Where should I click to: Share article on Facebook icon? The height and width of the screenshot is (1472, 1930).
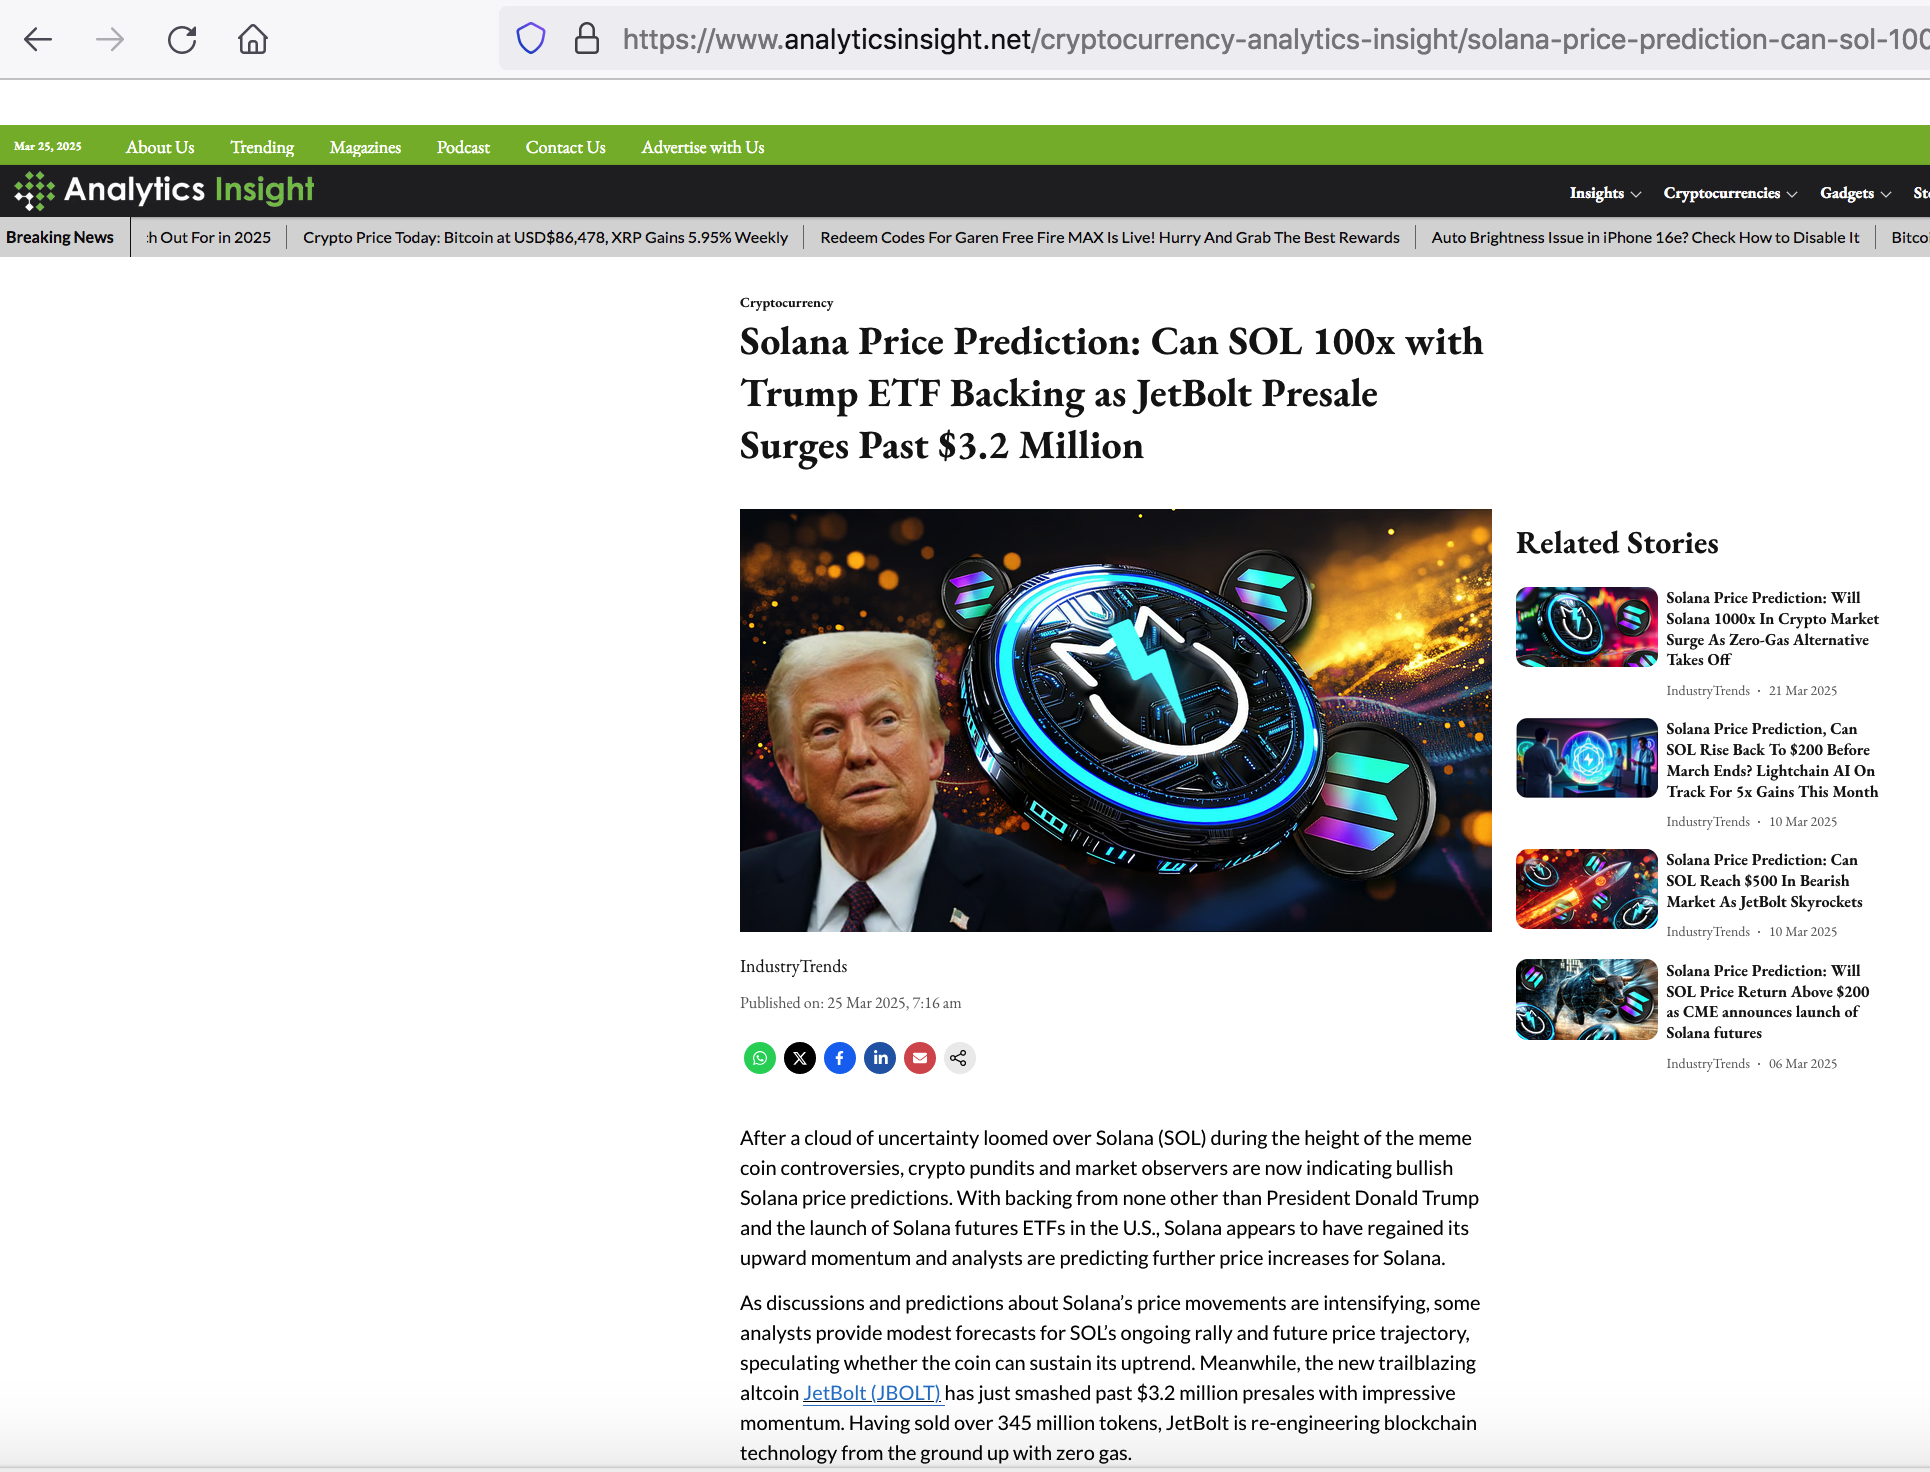840,1058
